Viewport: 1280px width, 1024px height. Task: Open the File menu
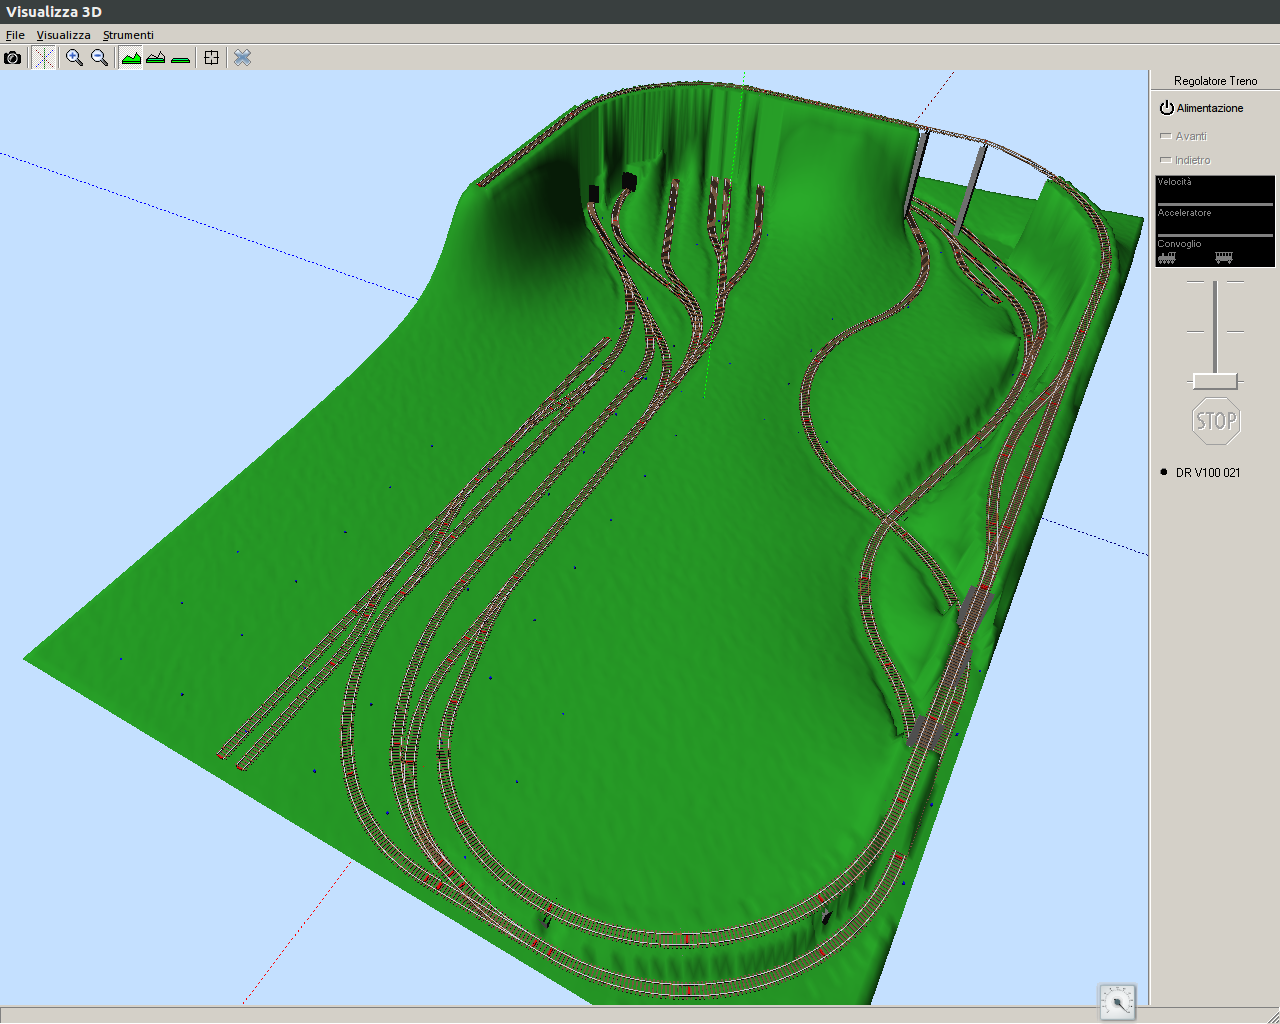(15, 35)
